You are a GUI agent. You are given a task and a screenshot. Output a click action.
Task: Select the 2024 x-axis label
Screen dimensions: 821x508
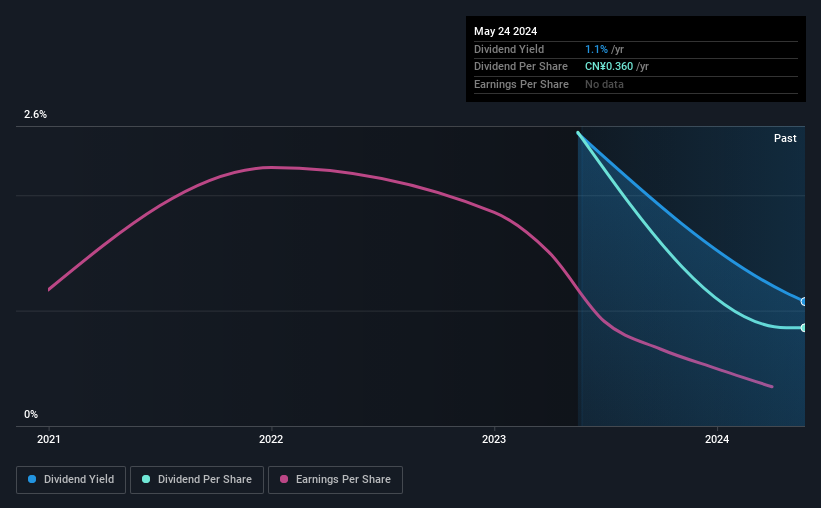(x=717, y=439)
